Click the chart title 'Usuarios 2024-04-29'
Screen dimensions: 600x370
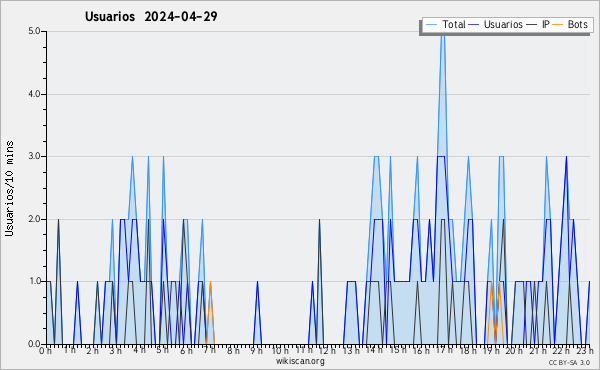(x=151, y=16)
